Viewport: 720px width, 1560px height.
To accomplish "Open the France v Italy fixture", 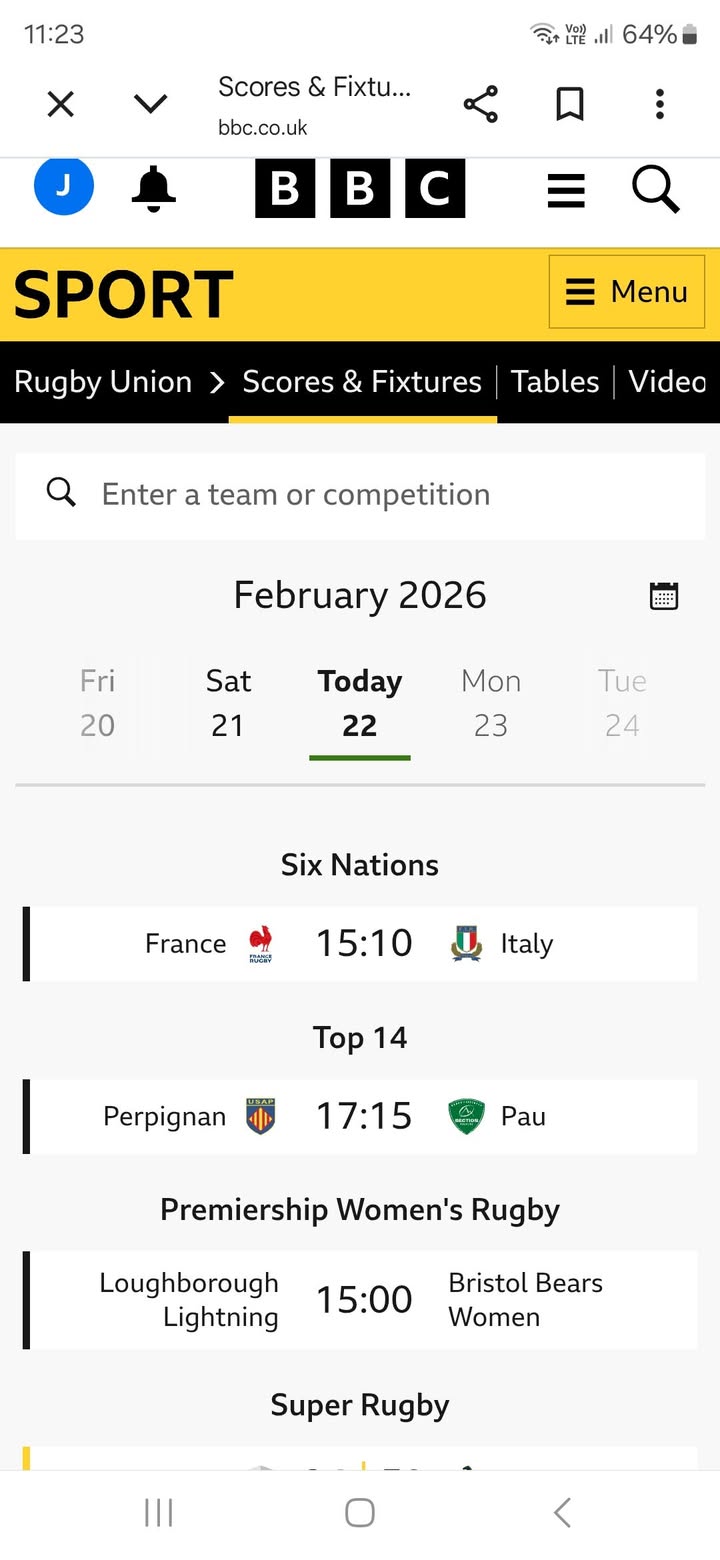I will 362,944.
